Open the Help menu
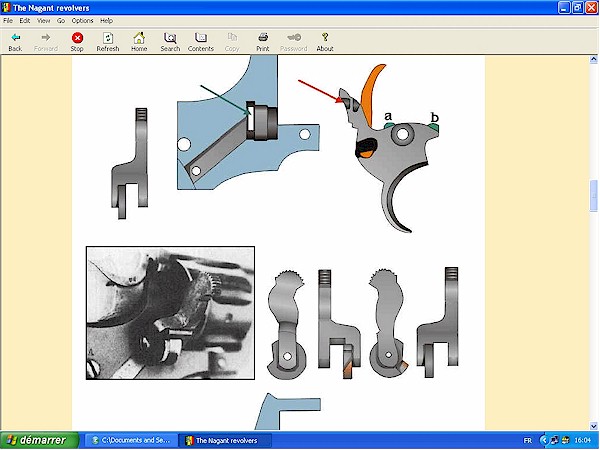This screenshot has height=450, width=600. pos(106,21)
